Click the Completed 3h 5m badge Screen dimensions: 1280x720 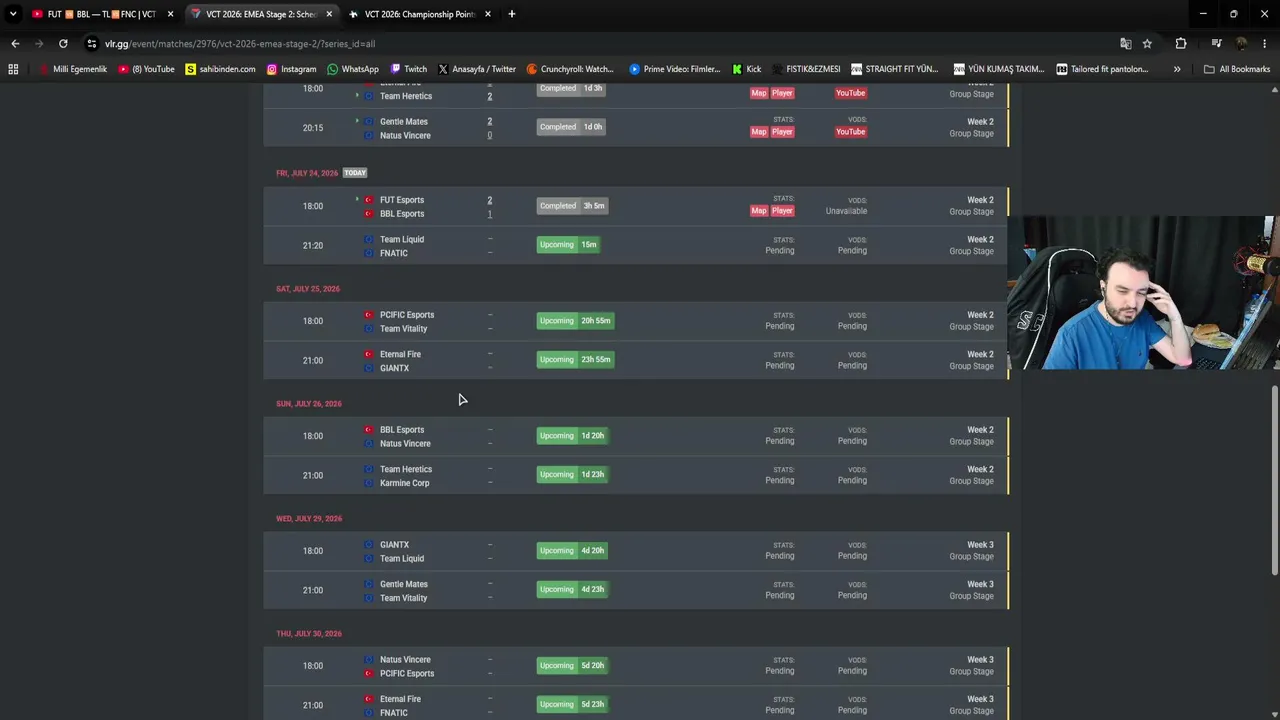[x=572, y=206]
